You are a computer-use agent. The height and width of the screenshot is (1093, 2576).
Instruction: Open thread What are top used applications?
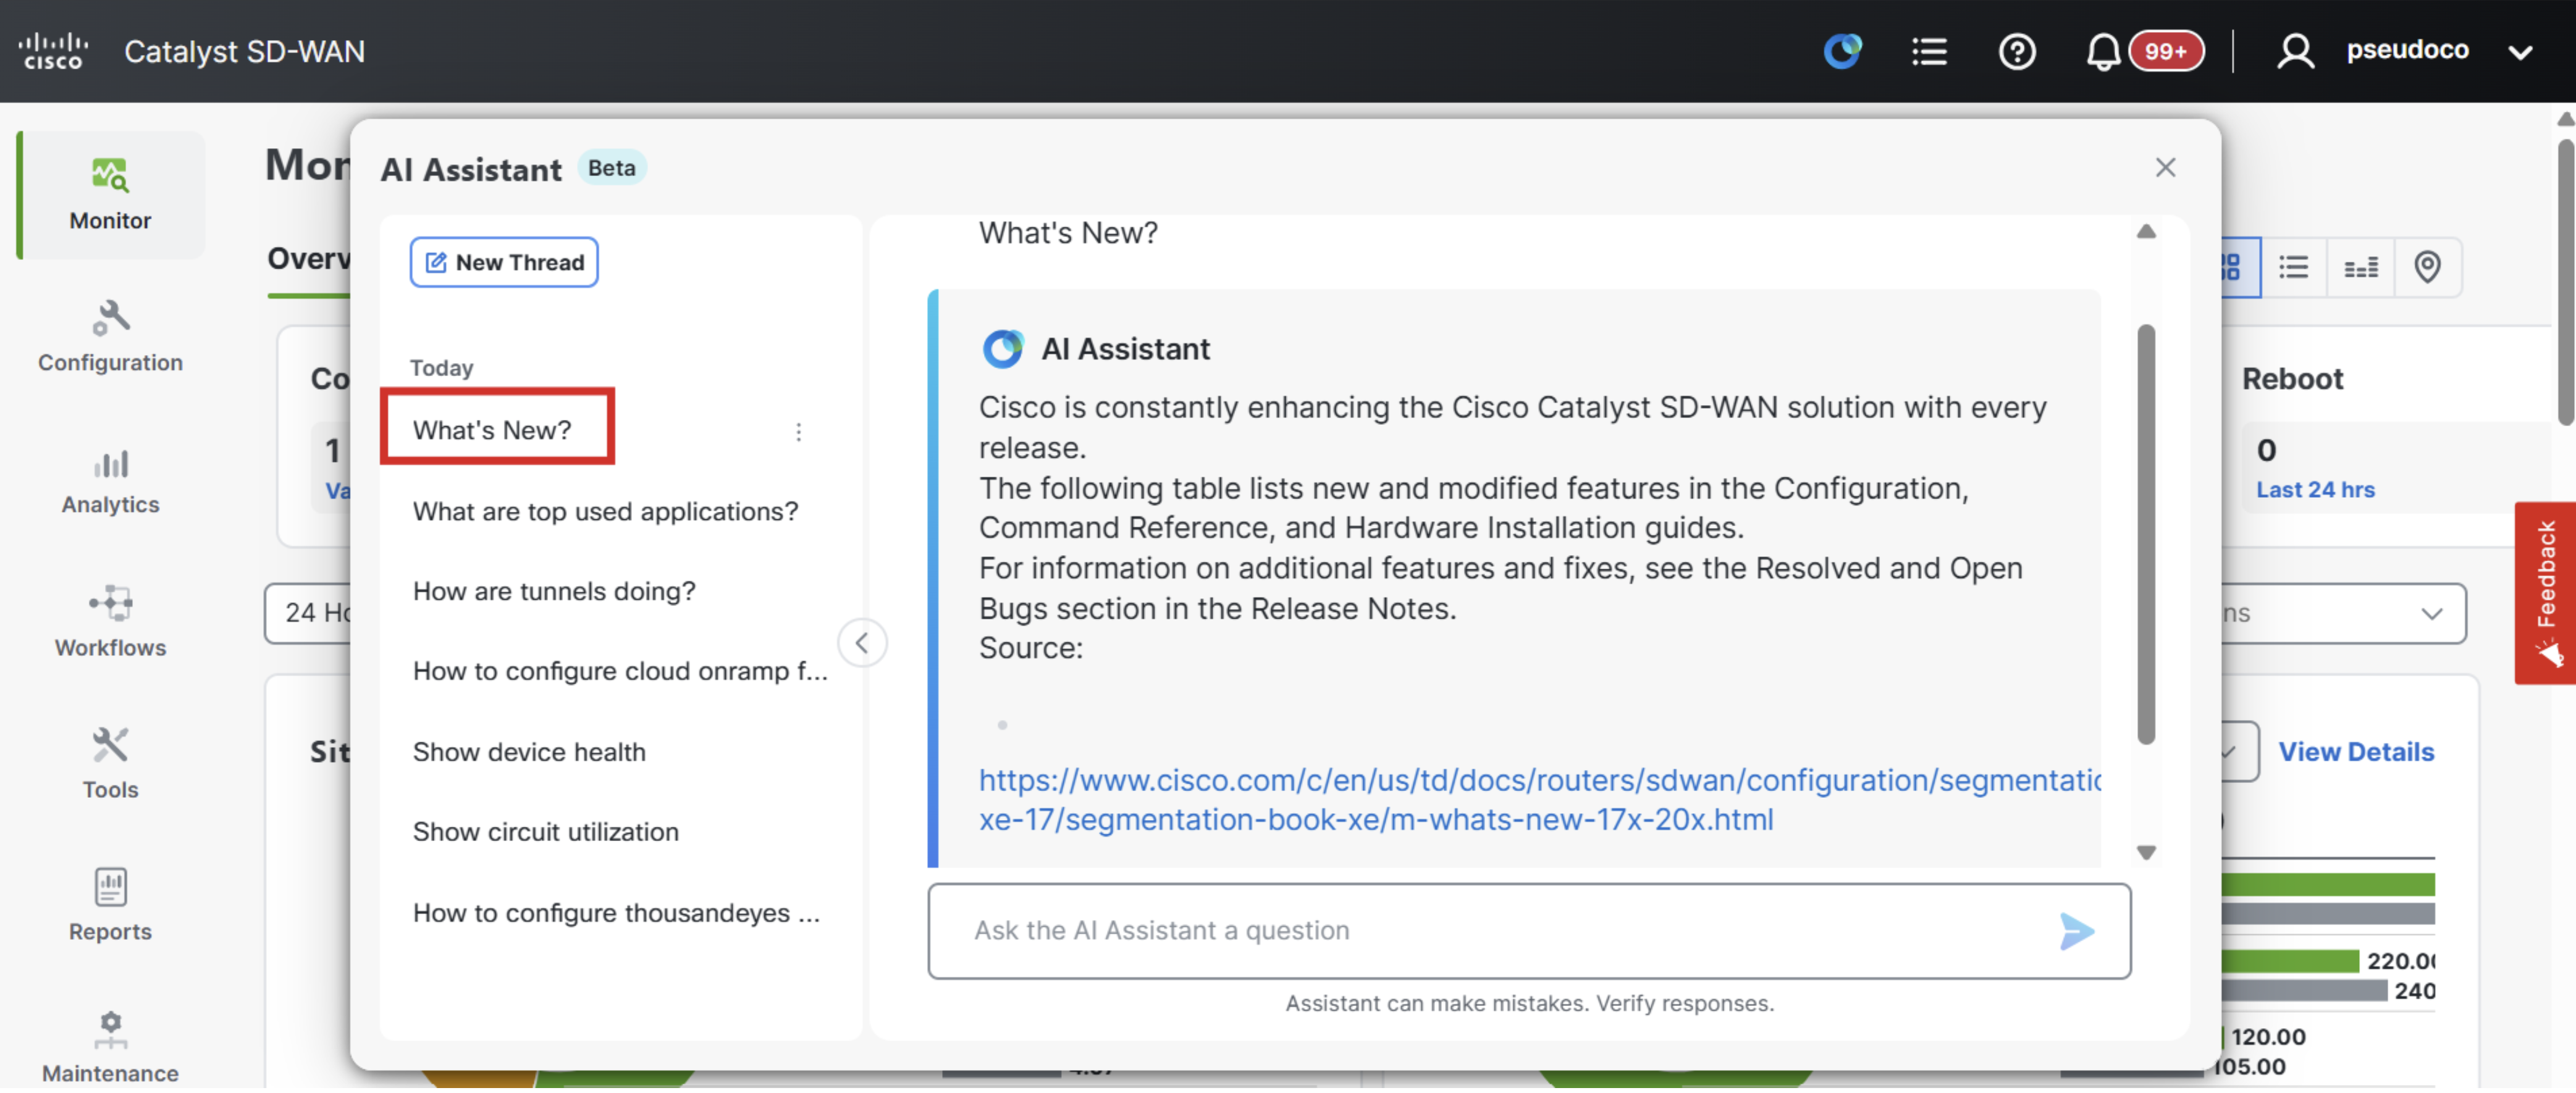(x=605, y=511)
